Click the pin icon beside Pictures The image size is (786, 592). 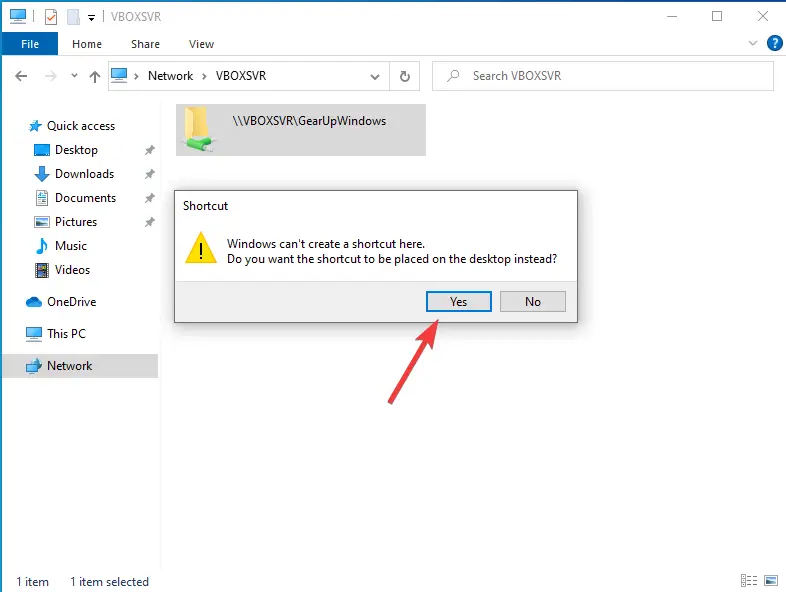(x=149, y=222)
